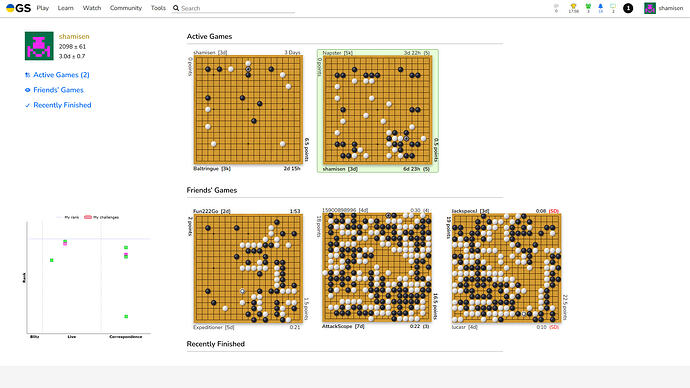
Task: Click the OGS logo in the navbar
Action: coord(18,8)
